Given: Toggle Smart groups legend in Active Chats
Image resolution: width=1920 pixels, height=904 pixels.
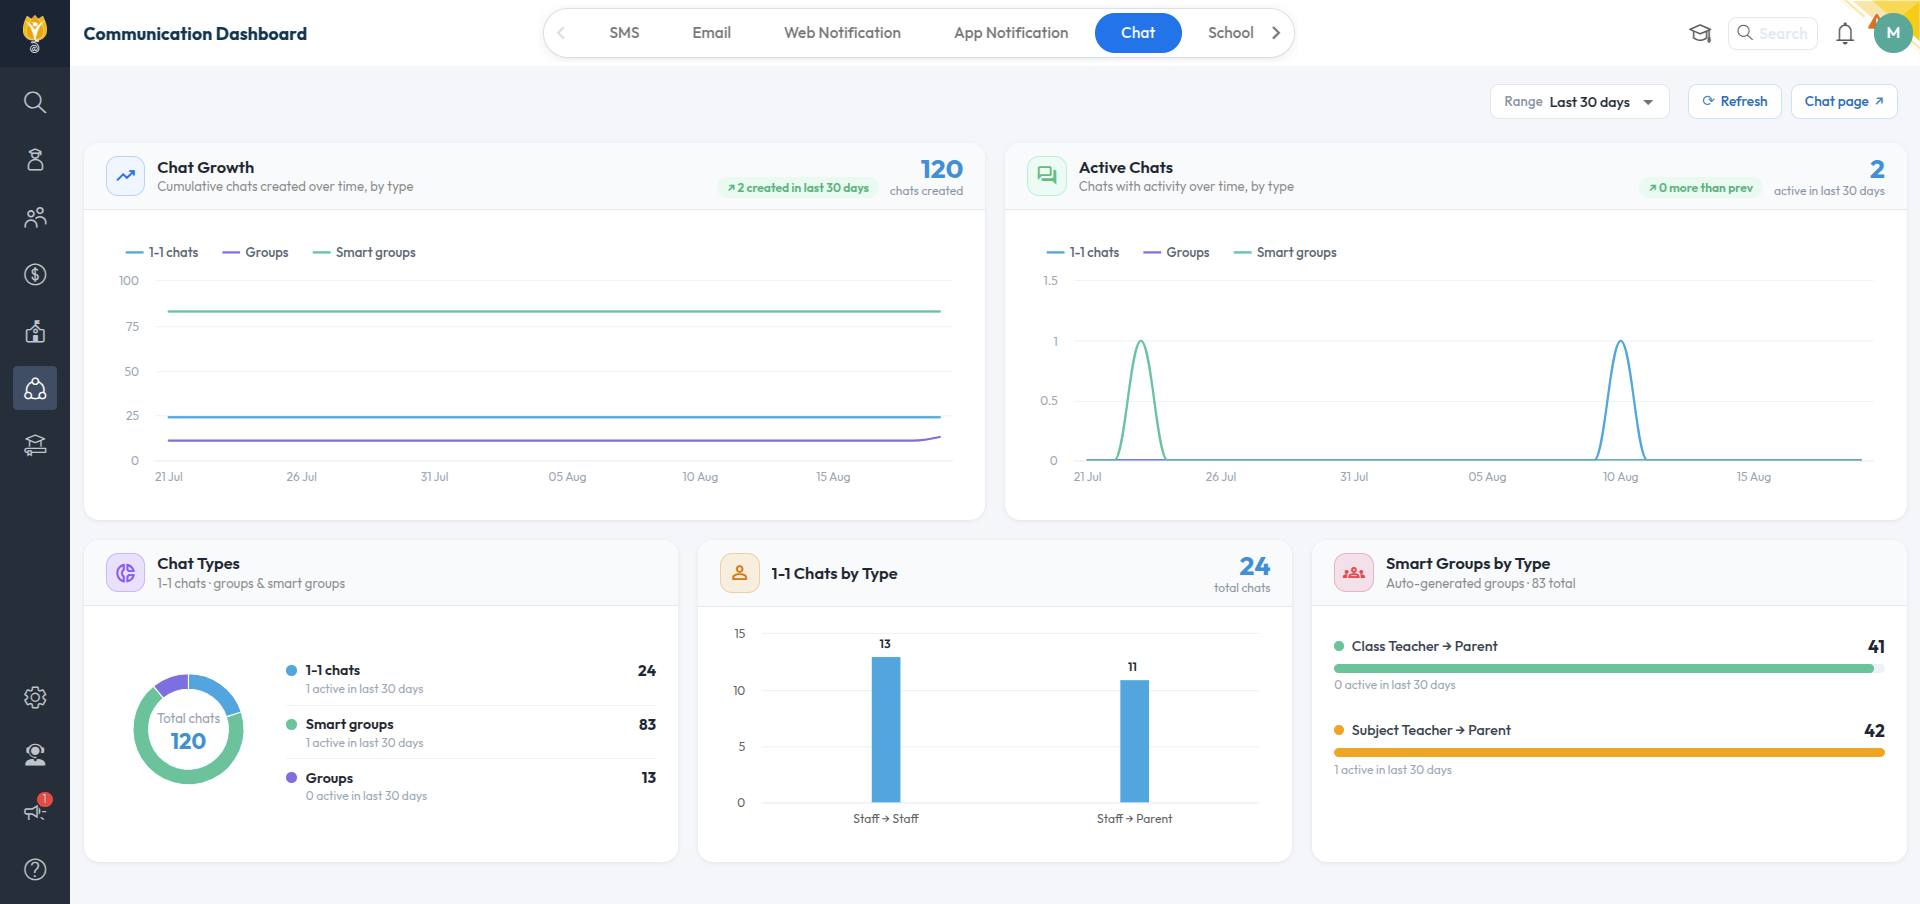Looking at the screenshot, I should [x=1285, y=252].
